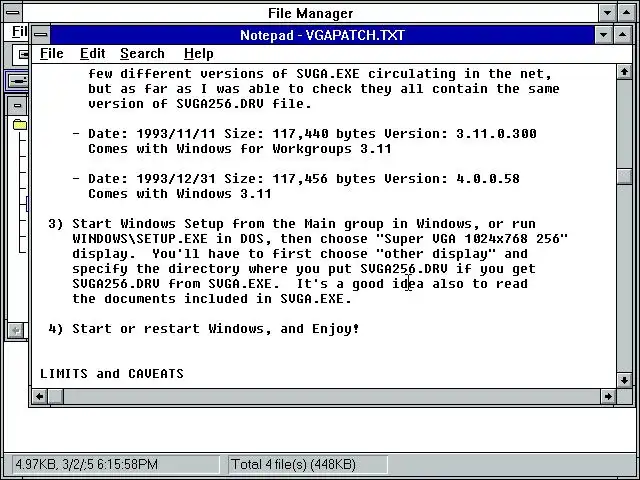Image resolution: width=640 pixels, height=480 pixels.
Task: Minimize the File Manager window
Action: tap(607, 13)
